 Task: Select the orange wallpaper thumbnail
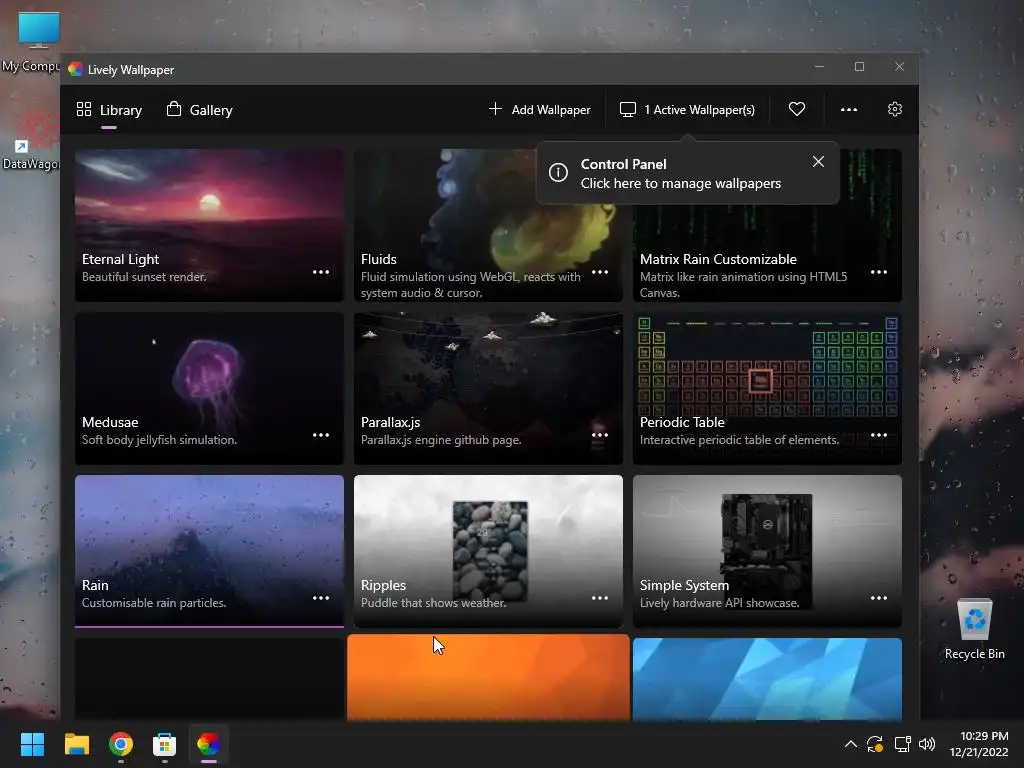[x=488, y=678]
